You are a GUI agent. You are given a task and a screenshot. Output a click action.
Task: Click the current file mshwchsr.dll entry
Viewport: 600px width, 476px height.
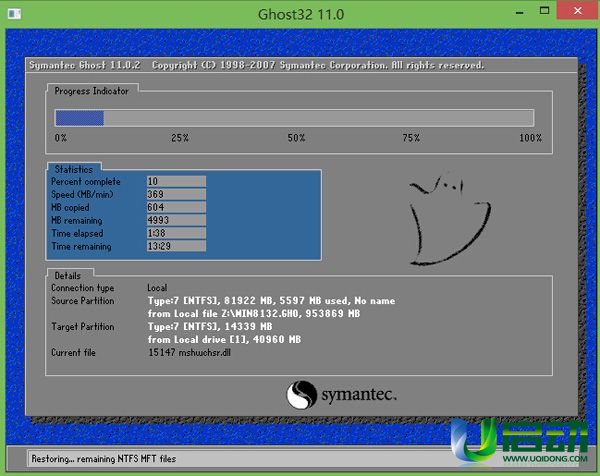[x=189, y=352]
